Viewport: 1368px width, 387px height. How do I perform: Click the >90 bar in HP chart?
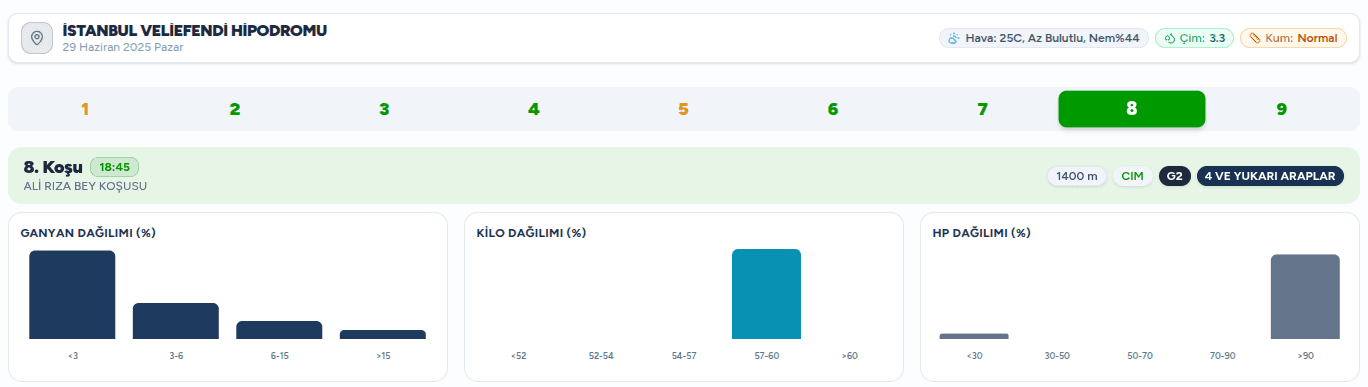tap(1305, 297)
